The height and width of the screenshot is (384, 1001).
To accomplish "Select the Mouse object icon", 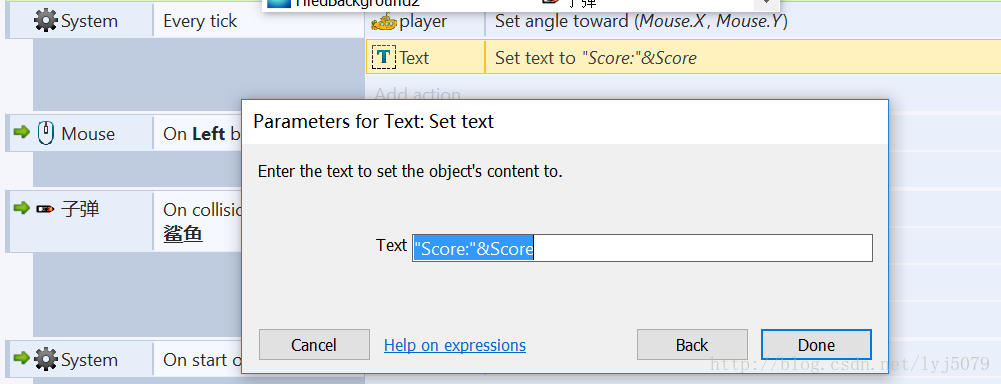I will 45,133.
